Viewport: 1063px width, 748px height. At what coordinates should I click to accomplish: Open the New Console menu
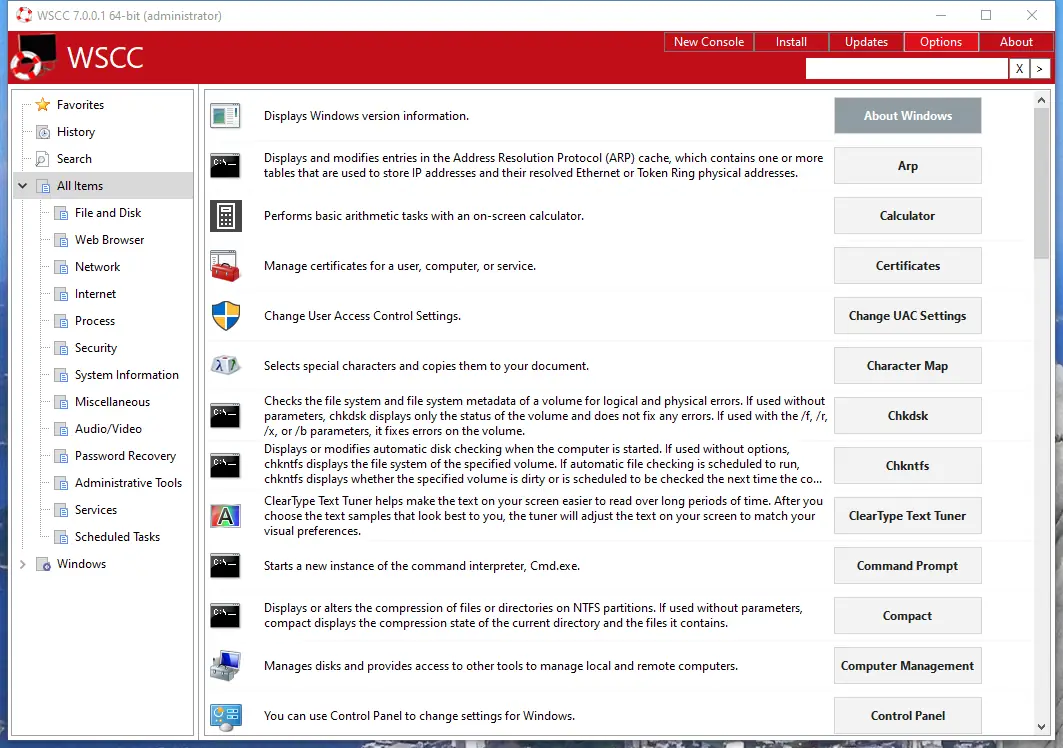(x=708, y=42)
